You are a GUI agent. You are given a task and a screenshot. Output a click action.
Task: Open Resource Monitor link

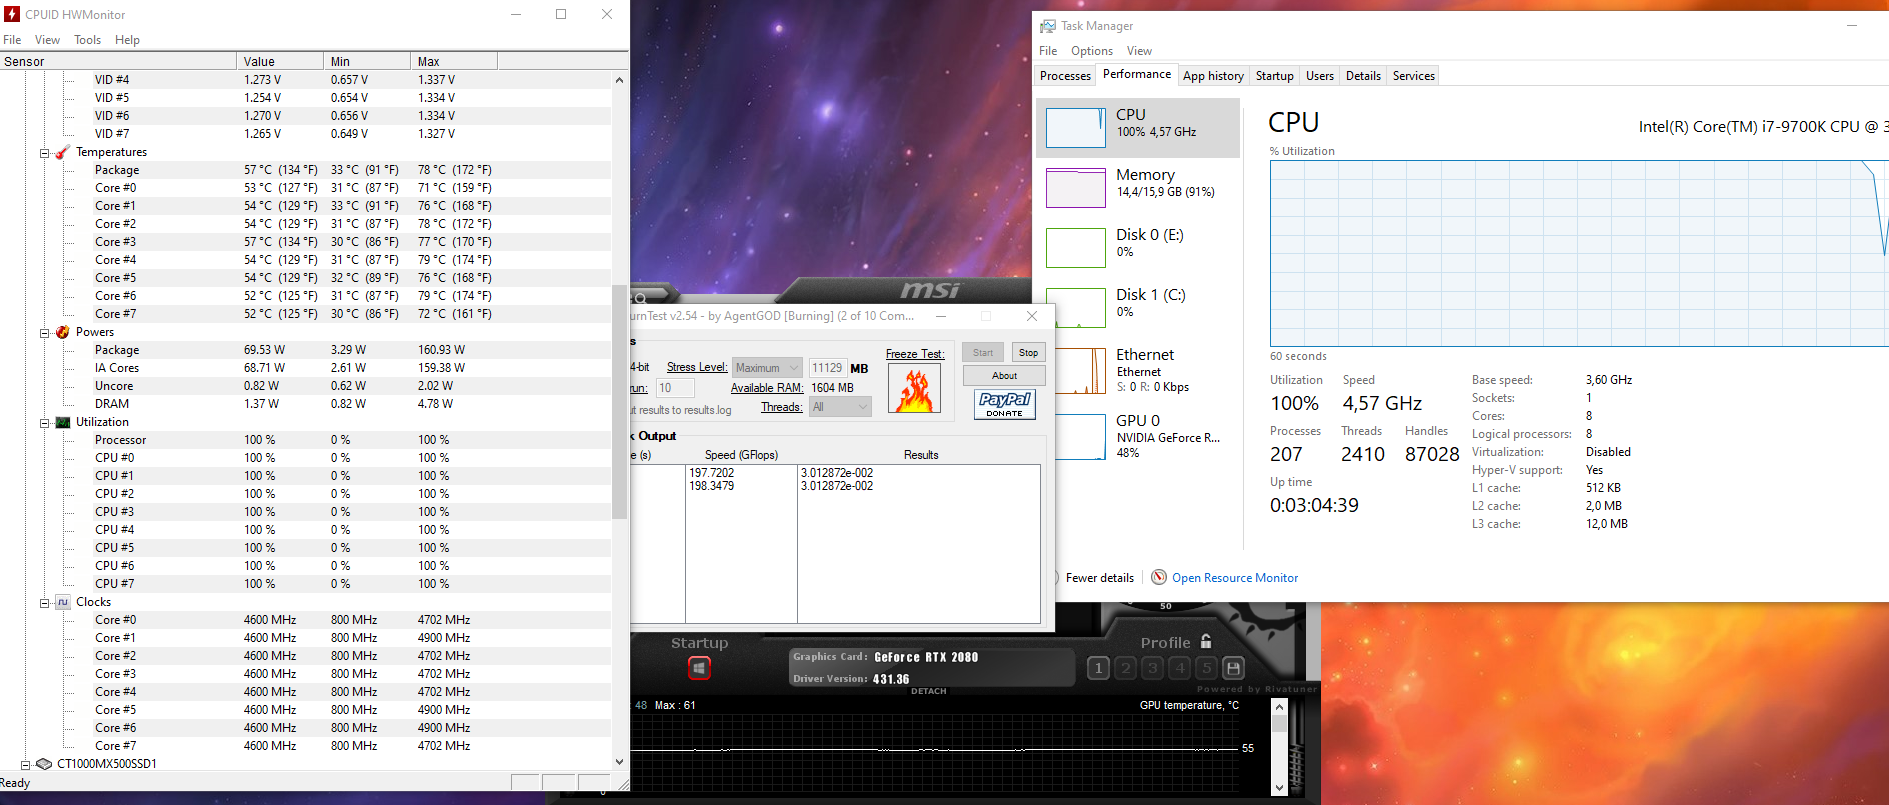(x=1235, y=578)
